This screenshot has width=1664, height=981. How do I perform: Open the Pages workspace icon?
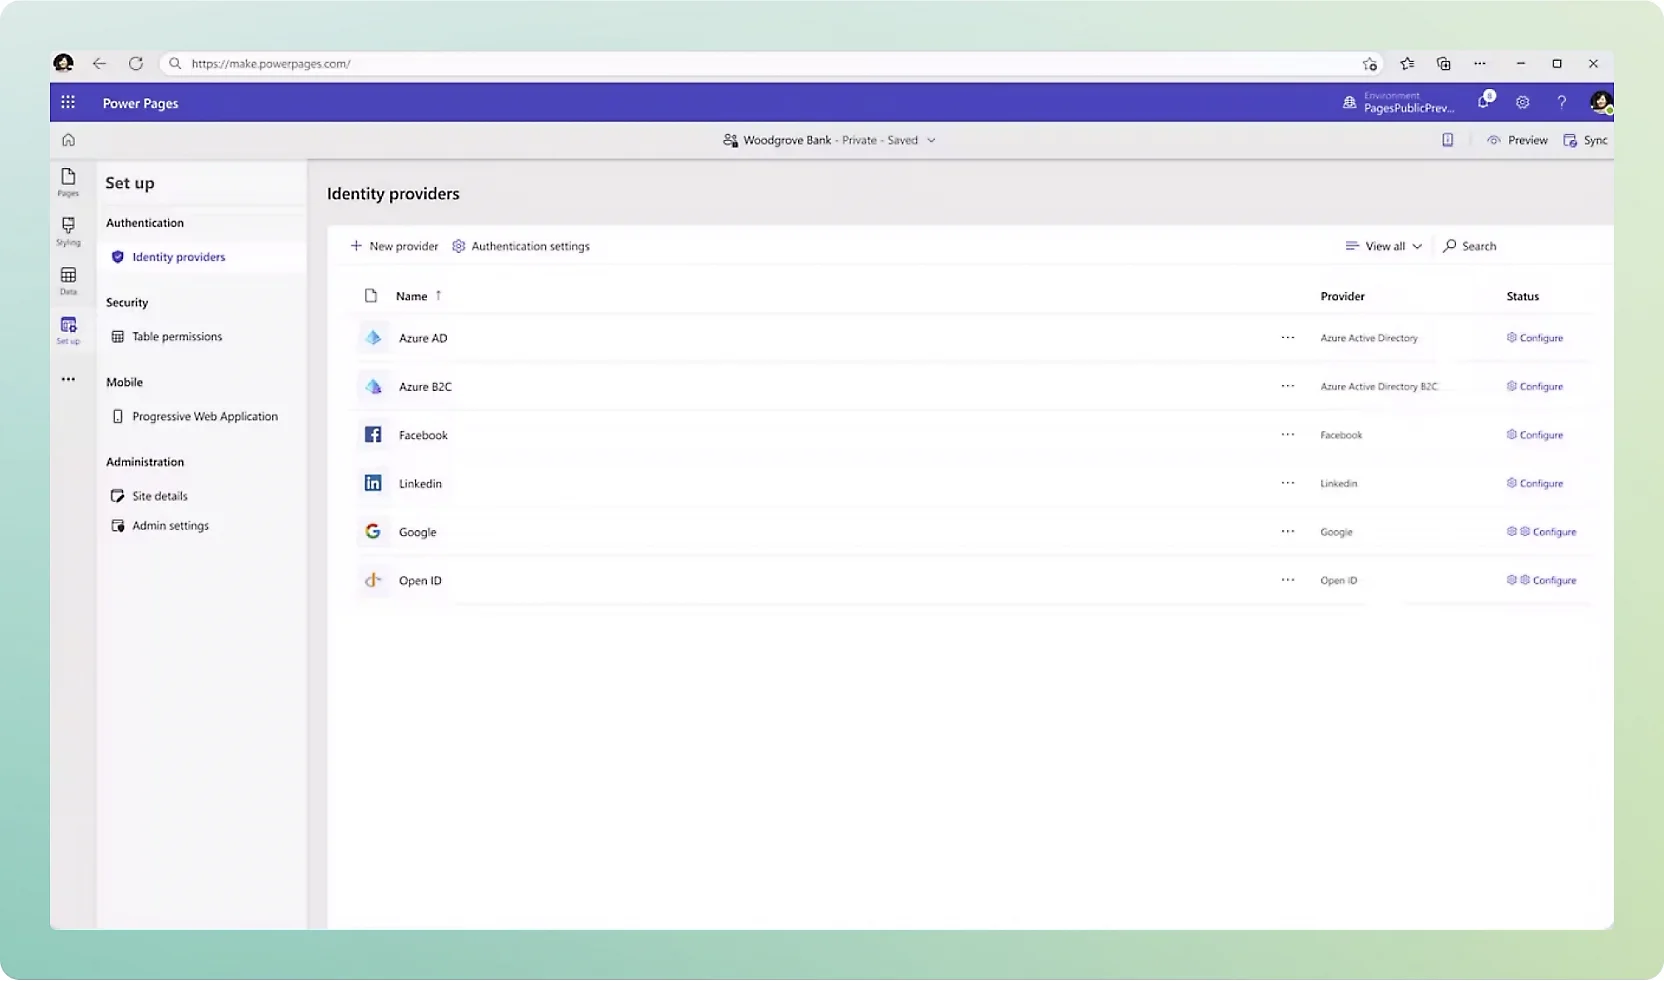68,182
